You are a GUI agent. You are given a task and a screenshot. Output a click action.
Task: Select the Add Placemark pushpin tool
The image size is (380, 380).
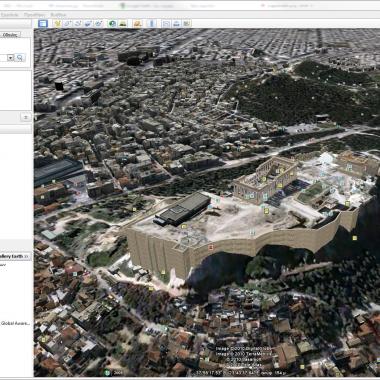tap(58, 23)
